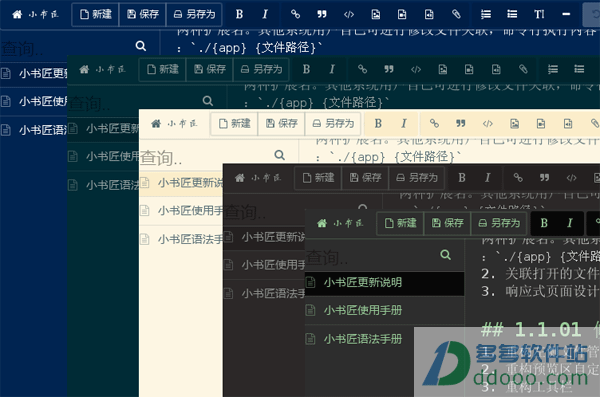Toggle bold in the dark teal window
This screenshot has width=600, height=397.
coord(307,69)
